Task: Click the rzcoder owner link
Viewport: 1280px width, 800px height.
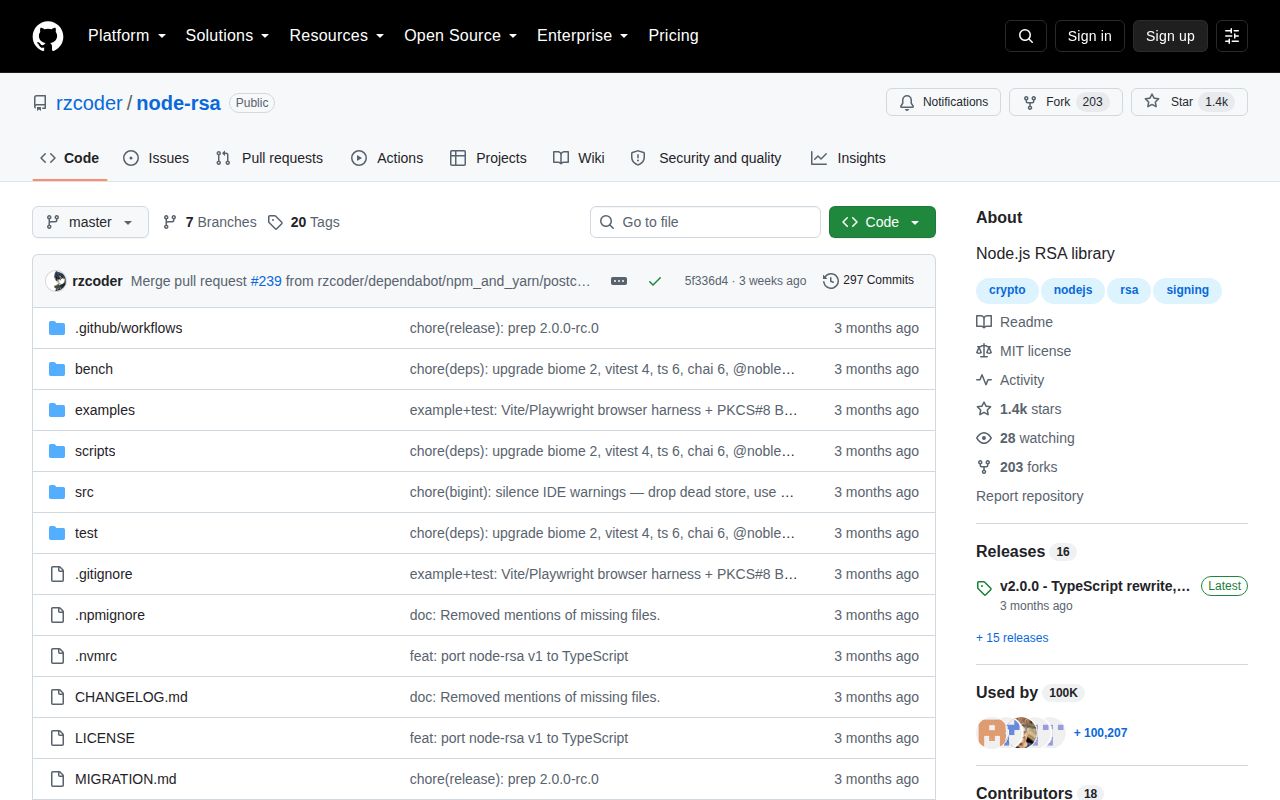Action: [x=89, y=103]
